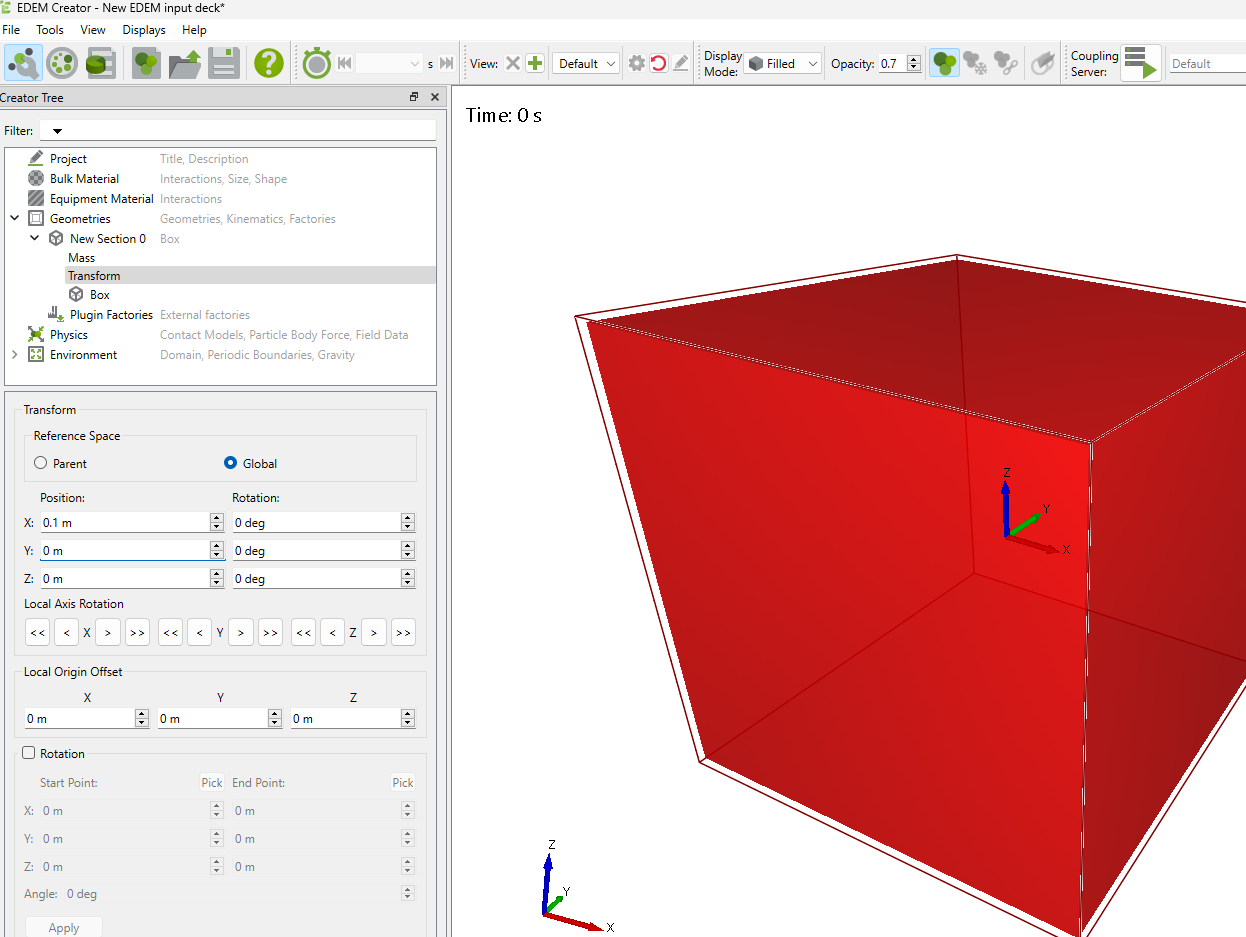The height and width of the screenshot is (937, 1246).
Task: Rotate Y axis one step backward
Action: click(199, 632)
